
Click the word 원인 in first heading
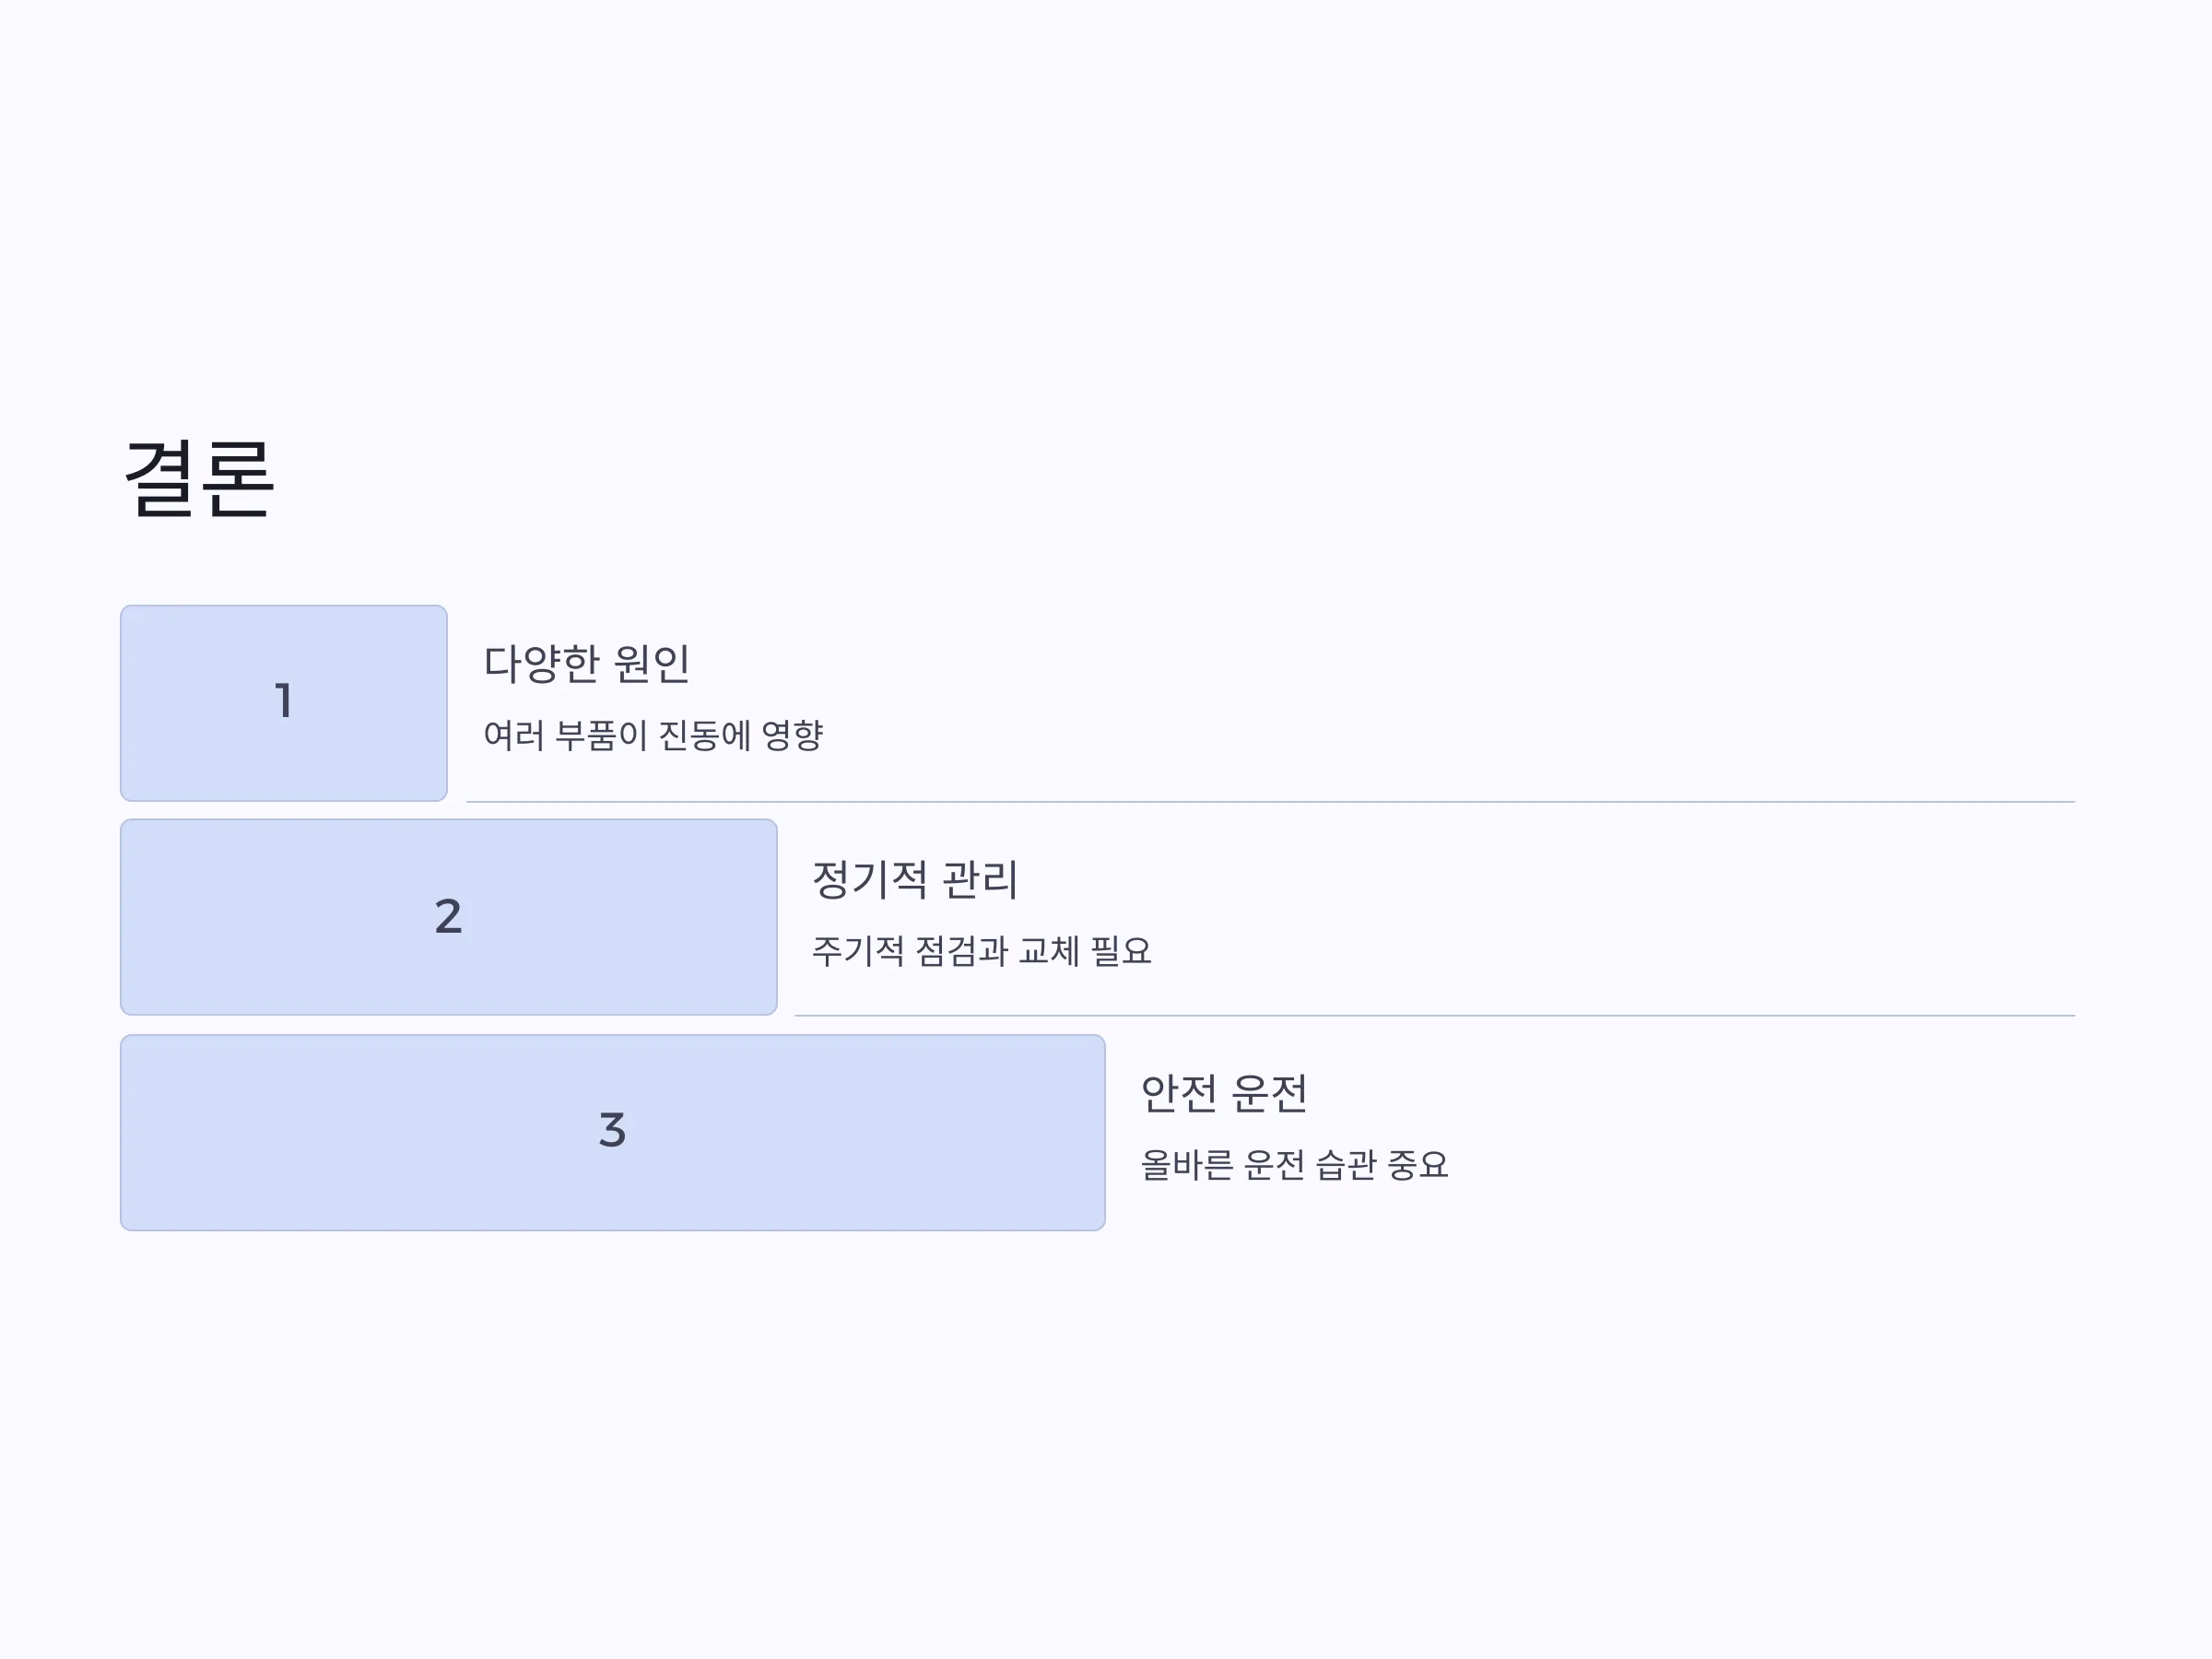tap(651, 664)
